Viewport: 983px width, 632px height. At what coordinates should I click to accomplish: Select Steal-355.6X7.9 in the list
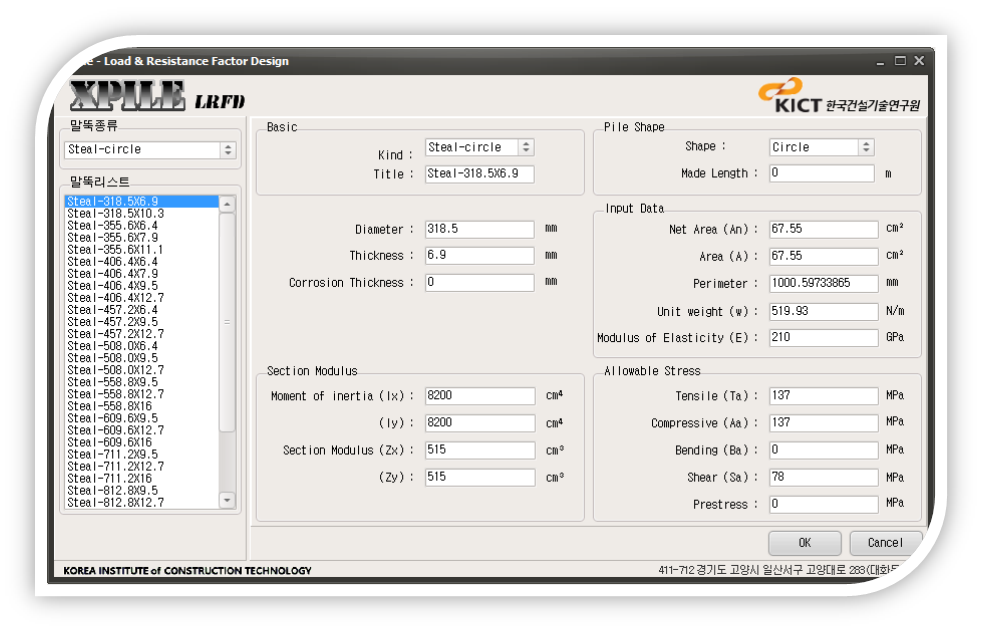pos(142,238)
